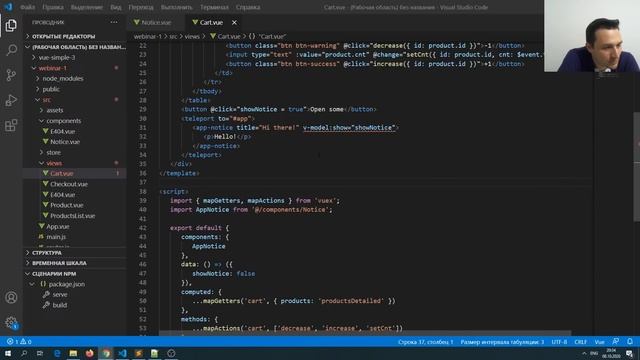The image size is (640, 360).
Task: Open the Accounts menu icon
Action: pyautogui.click(x=11, y=298)
